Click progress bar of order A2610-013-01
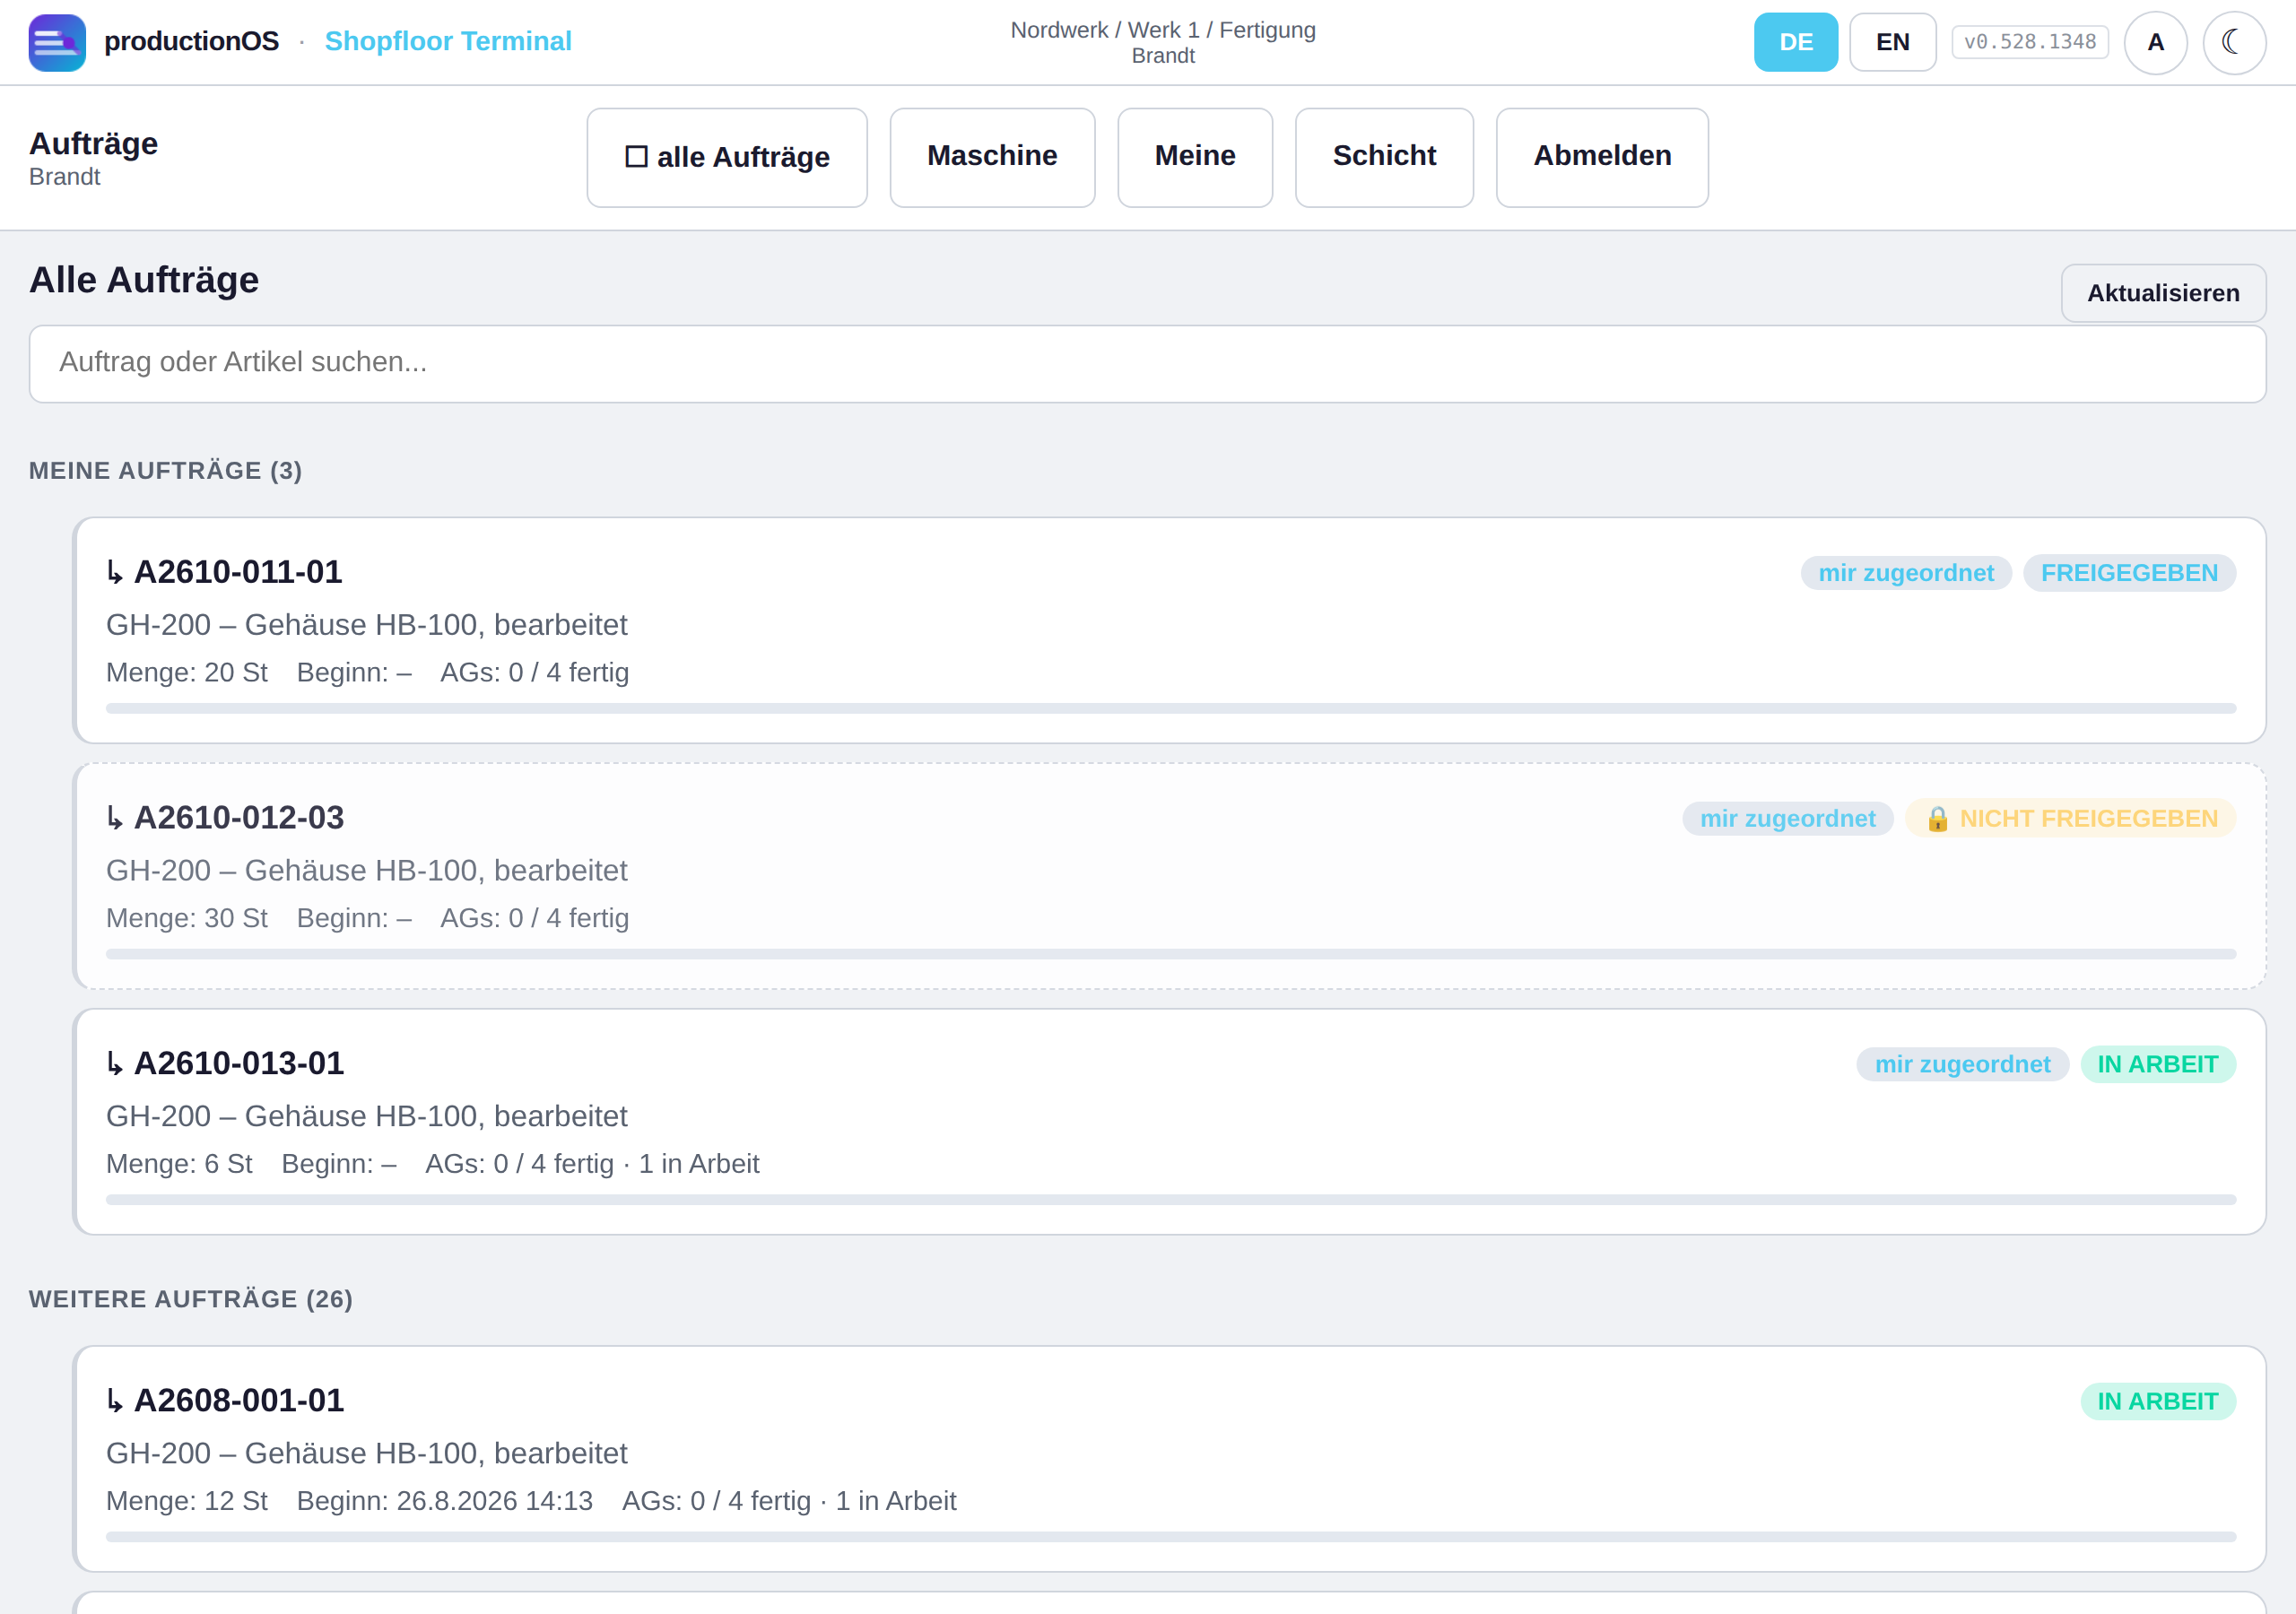Screen dimensions: 2296x1614 coord(1170,1199)
